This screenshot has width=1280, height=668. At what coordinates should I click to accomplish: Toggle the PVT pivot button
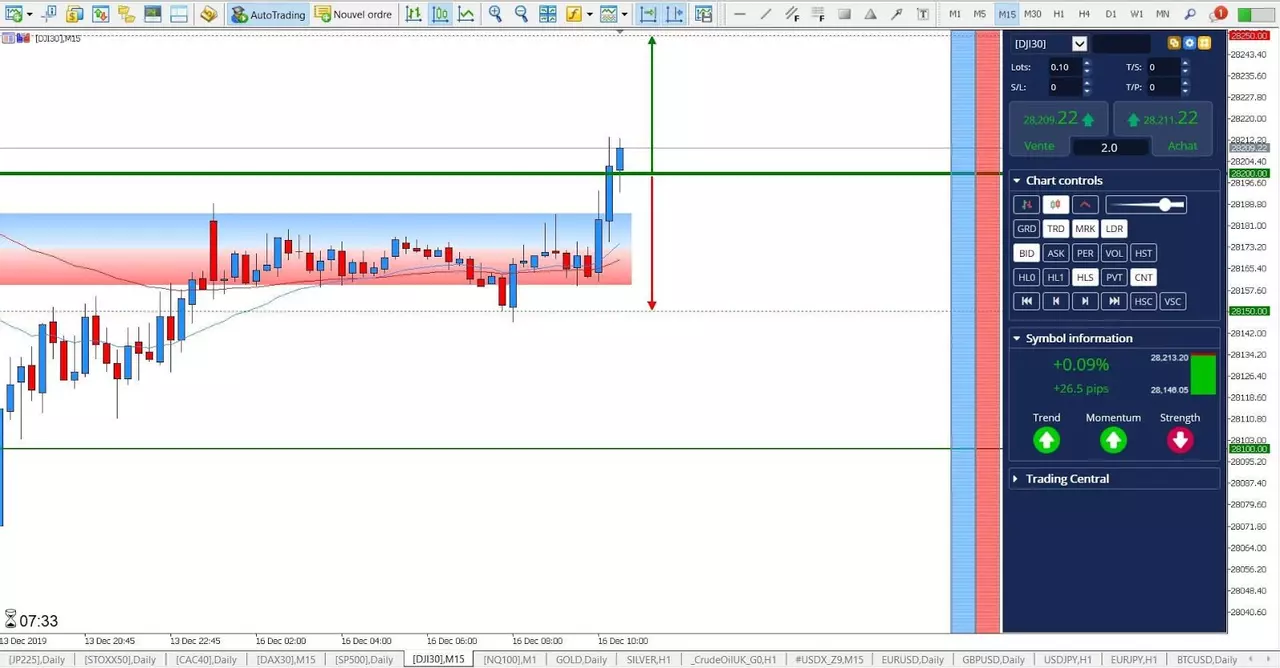(x=1114, y=278)
